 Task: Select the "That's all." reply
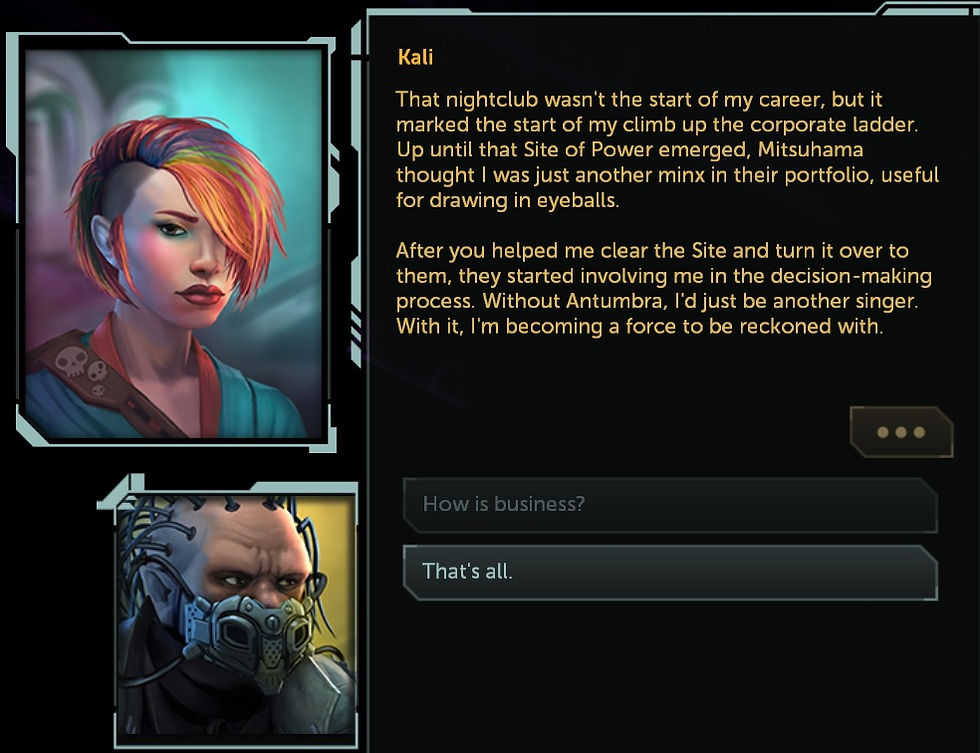coord(670,572)
